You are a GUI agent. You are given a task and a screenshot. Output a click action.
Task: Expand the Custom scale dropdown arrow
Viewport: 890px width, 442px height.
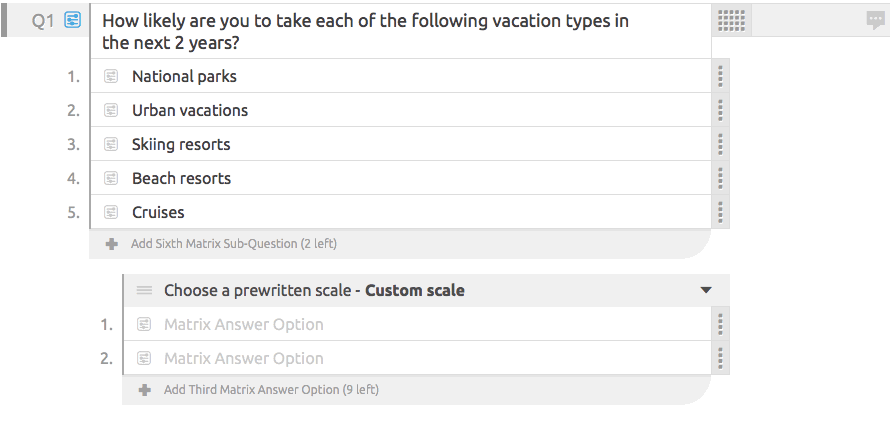pos(706,290)
